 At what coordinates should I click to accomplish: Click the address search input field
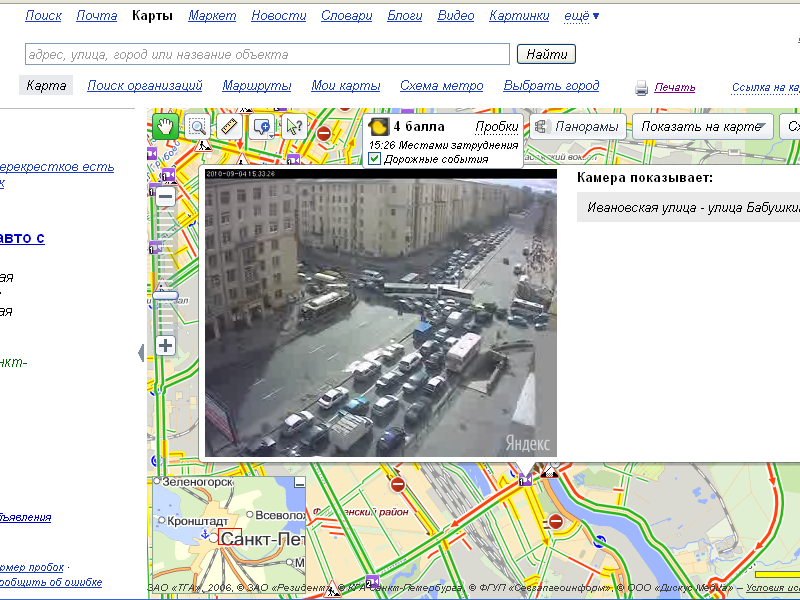pos(267,54)
